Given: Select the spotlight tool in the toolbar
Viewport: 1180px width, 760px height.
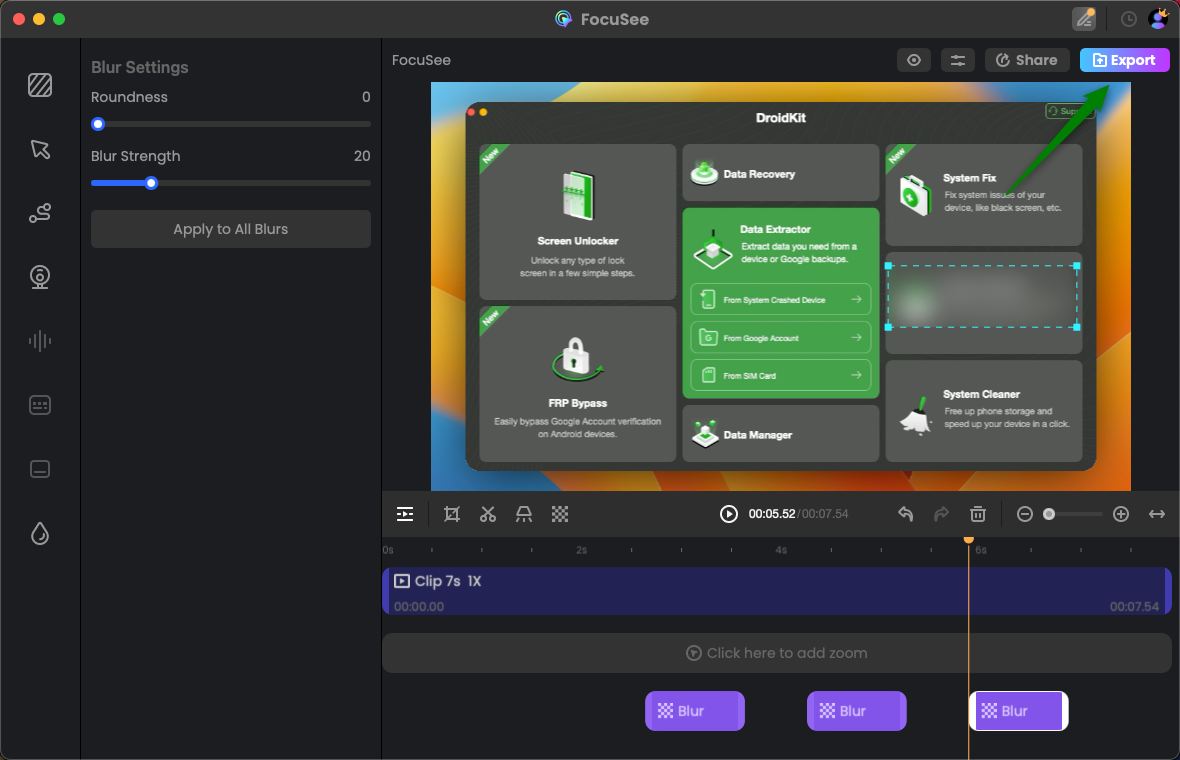Looking at the screenshot, I should click(x=524, y=514).
